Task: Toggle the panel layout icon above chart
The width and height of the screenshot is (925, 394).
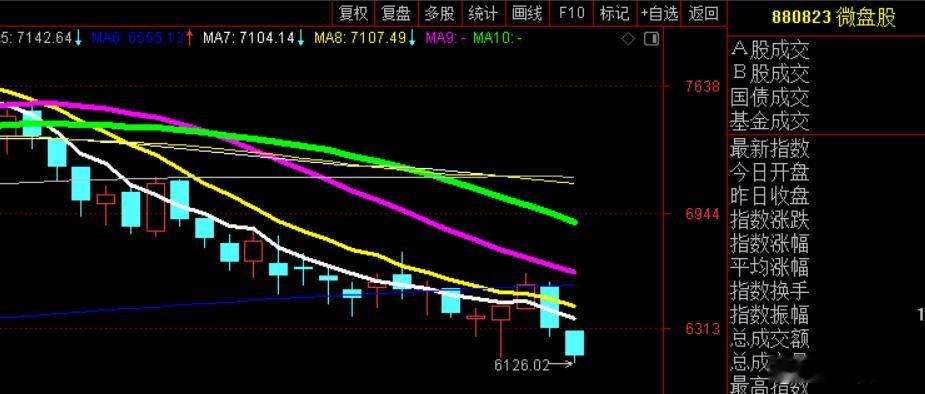Action: click(x=651, y=40)
